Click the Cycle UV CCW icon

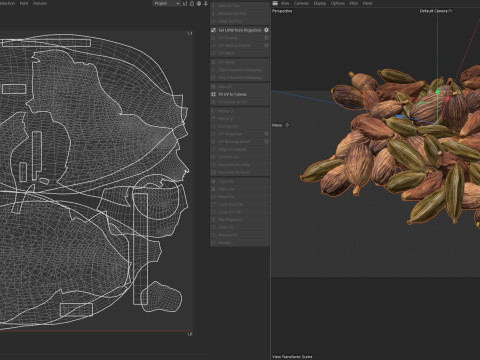click(214, 204)
